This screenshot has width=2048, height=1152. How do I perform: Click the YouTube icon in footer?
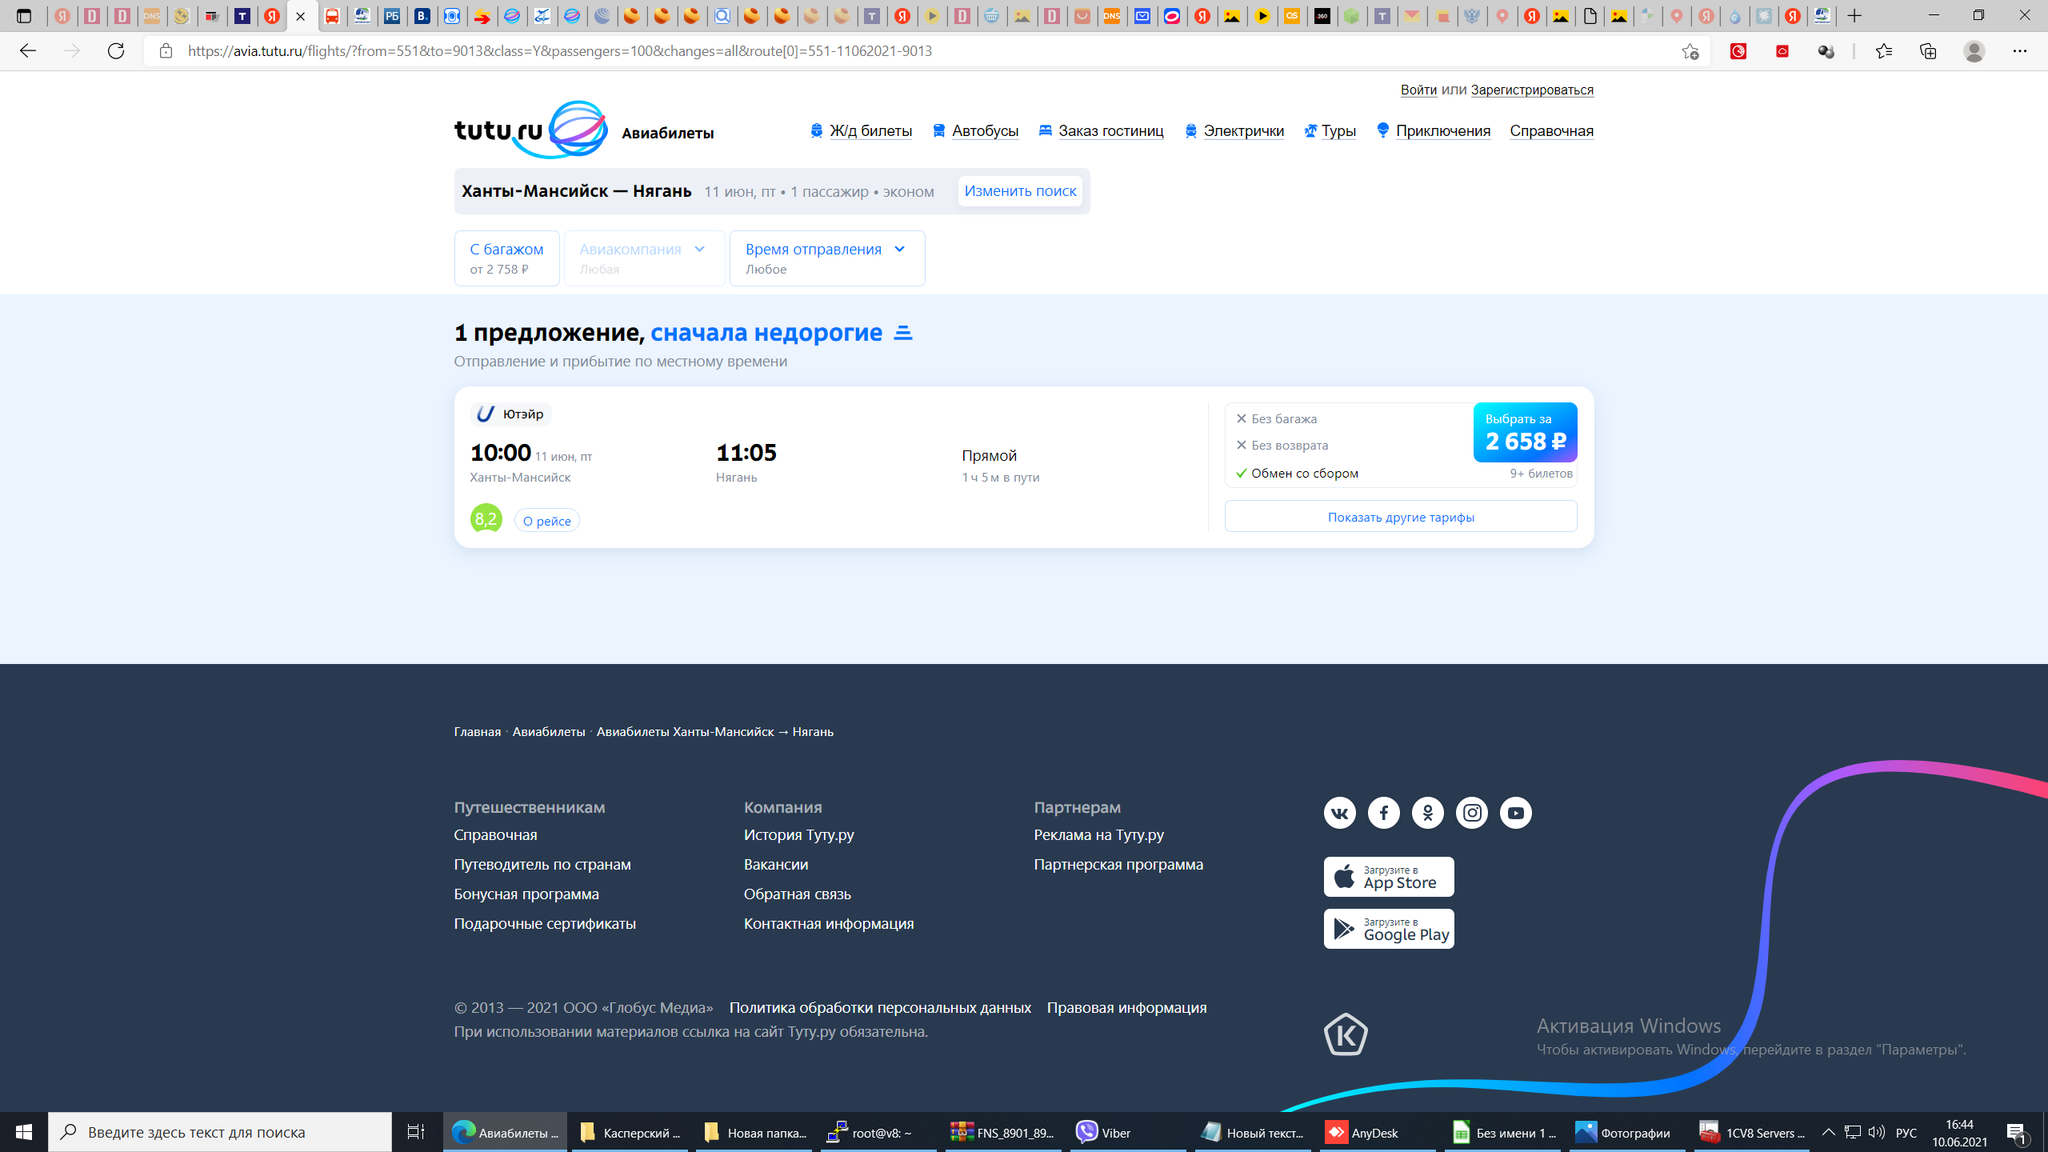pos(1515,813)
